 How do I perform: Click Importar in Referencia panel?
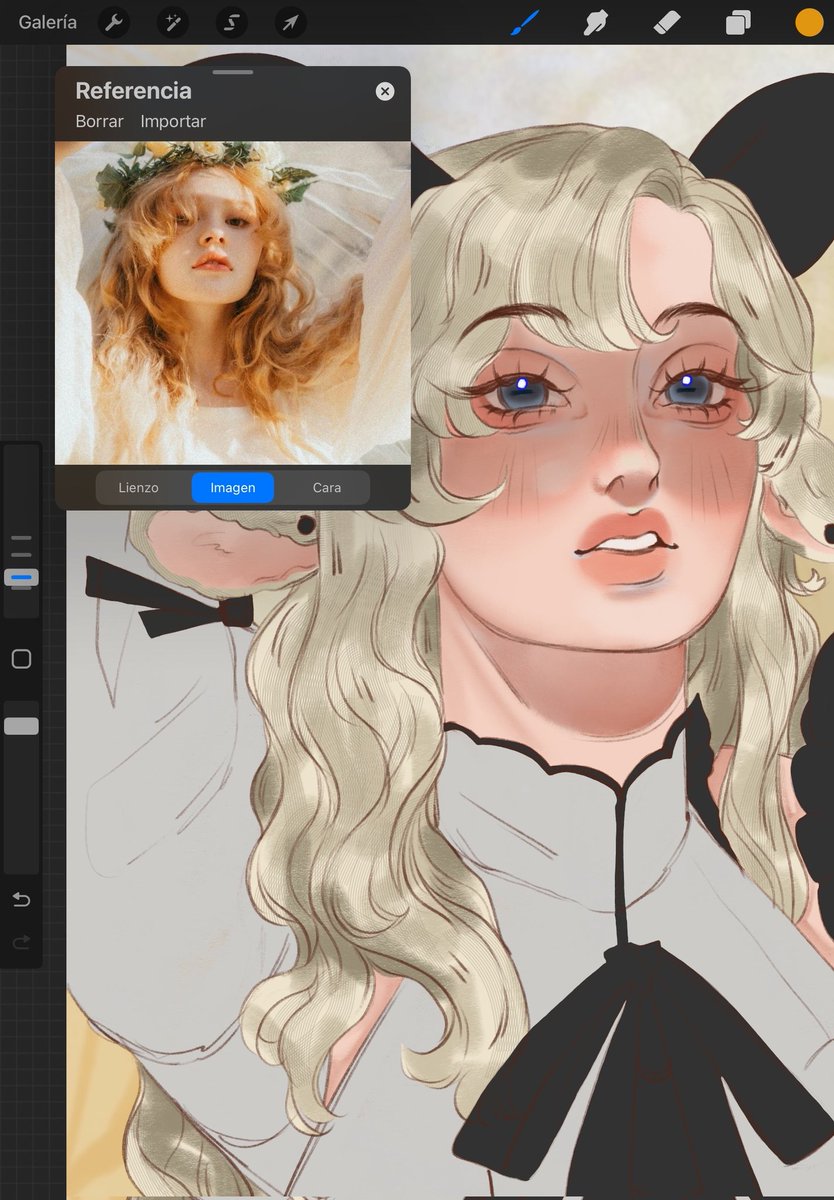(x=173, y=121)
